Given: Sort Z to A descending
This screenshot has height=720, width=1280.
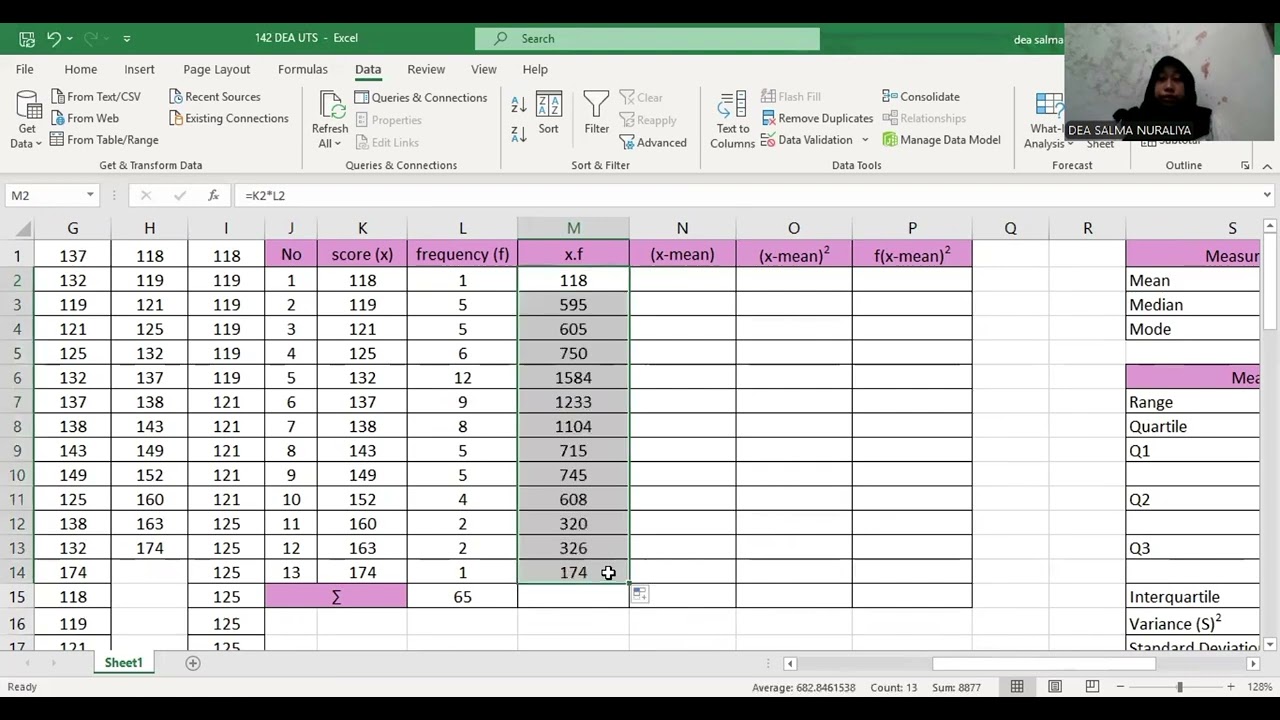Looking at the screenshot, I should tap(518, 133).
